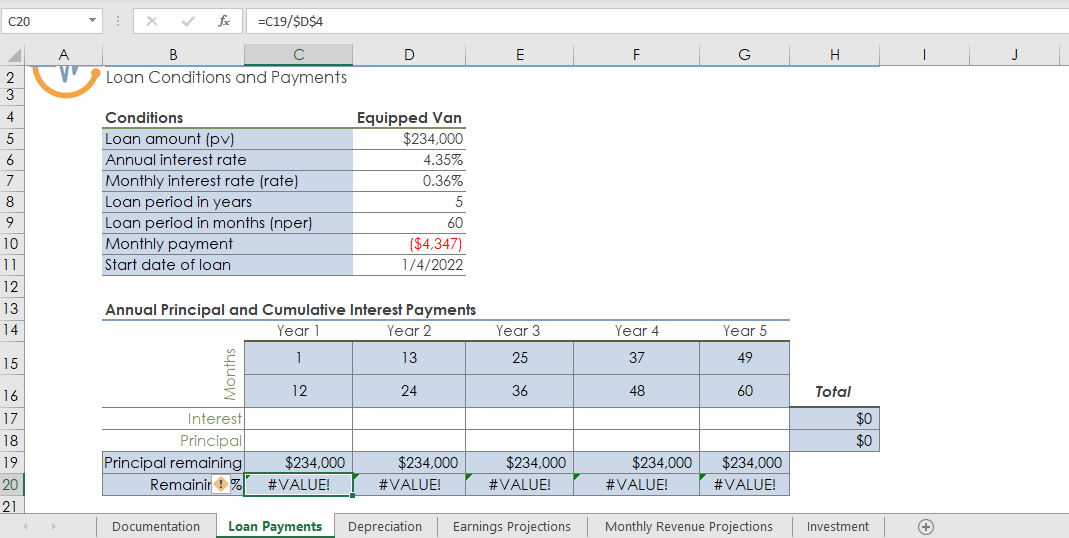This screenshot has width=1069, height=538.
Task: Click the #VALUE! cell under Year 5
Action: (x=744, y=485)
